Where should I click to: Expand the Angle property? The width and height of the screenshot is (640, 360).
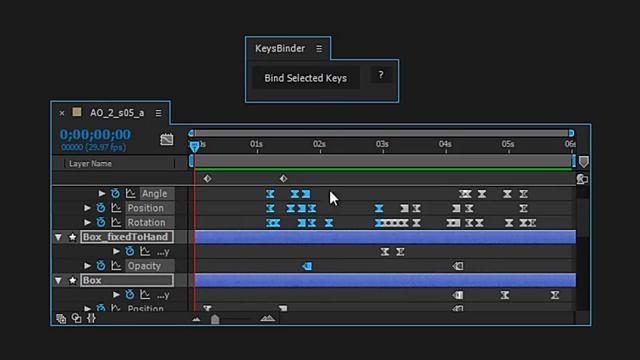(x=102, y=193)
